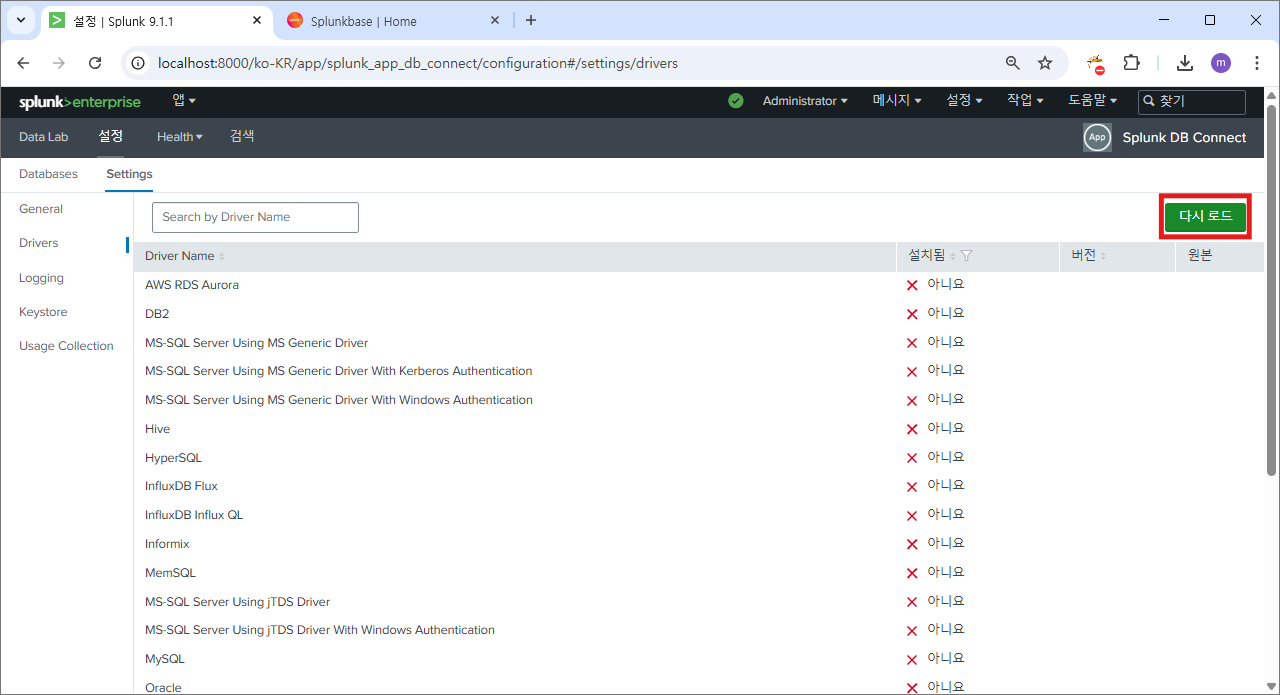Expand the Health dropdown in app nav
This screenshot has width=1280, height=695.
point(180,137)
